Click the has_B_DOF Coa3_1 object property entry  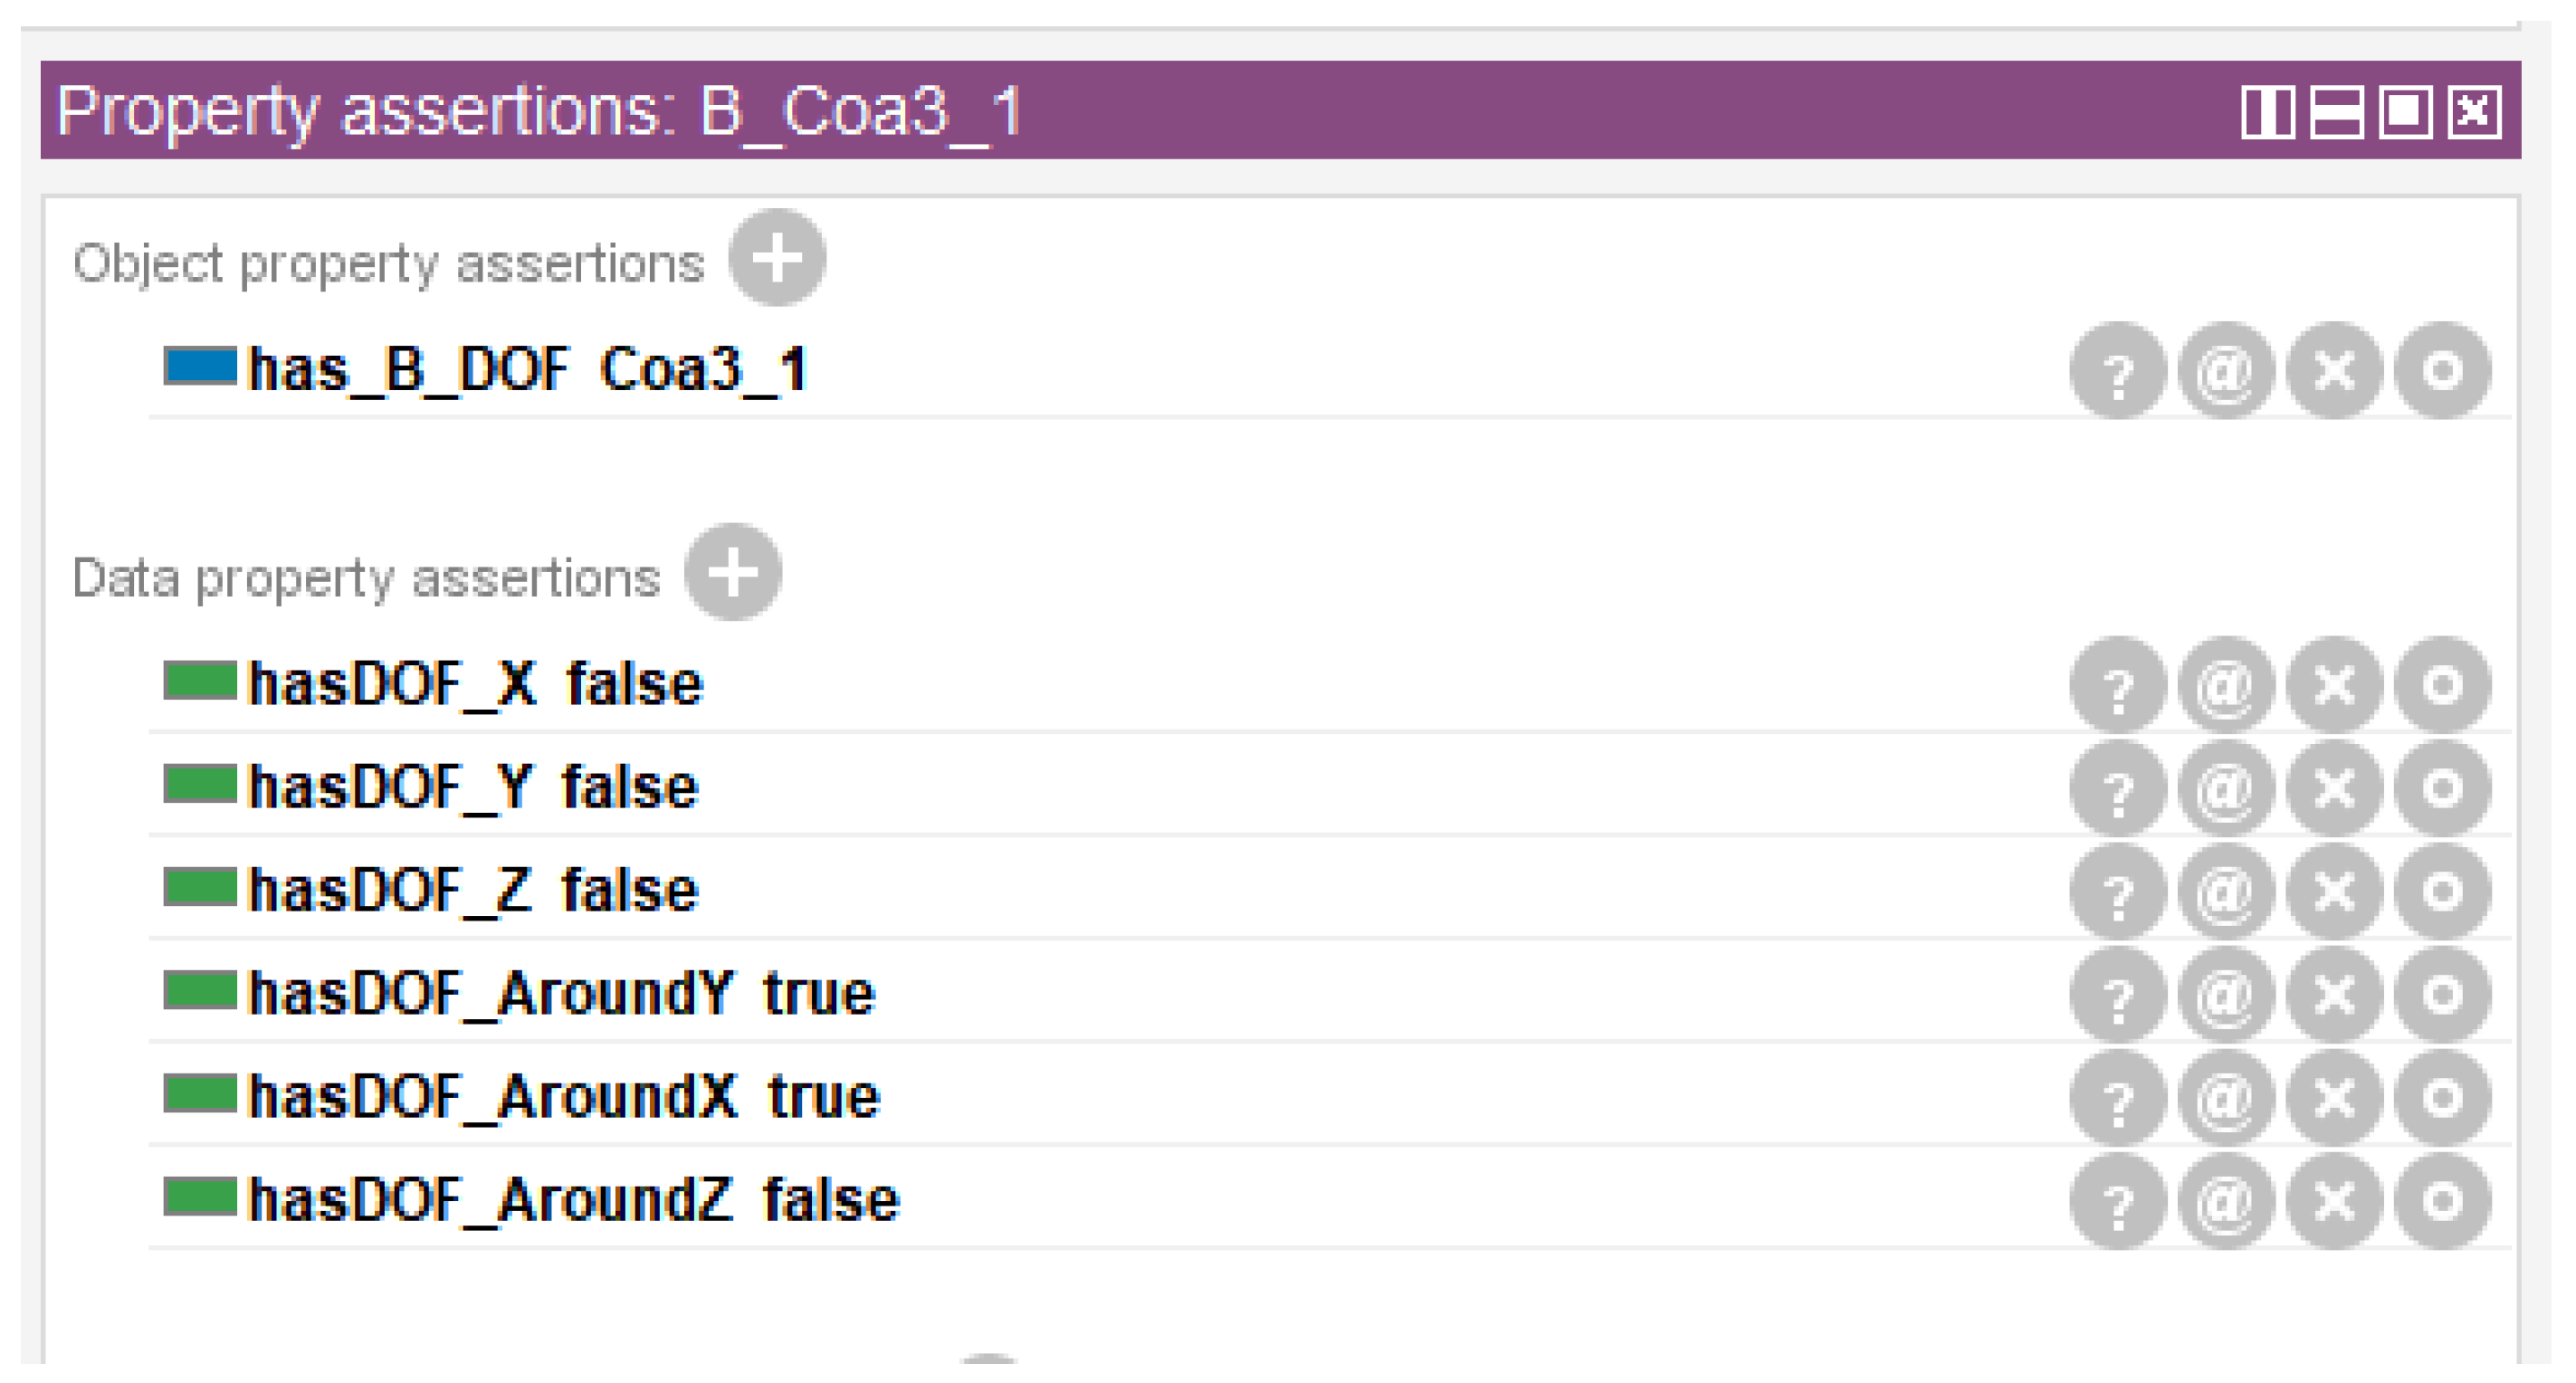pyautogui.click(x=528, y=371)
